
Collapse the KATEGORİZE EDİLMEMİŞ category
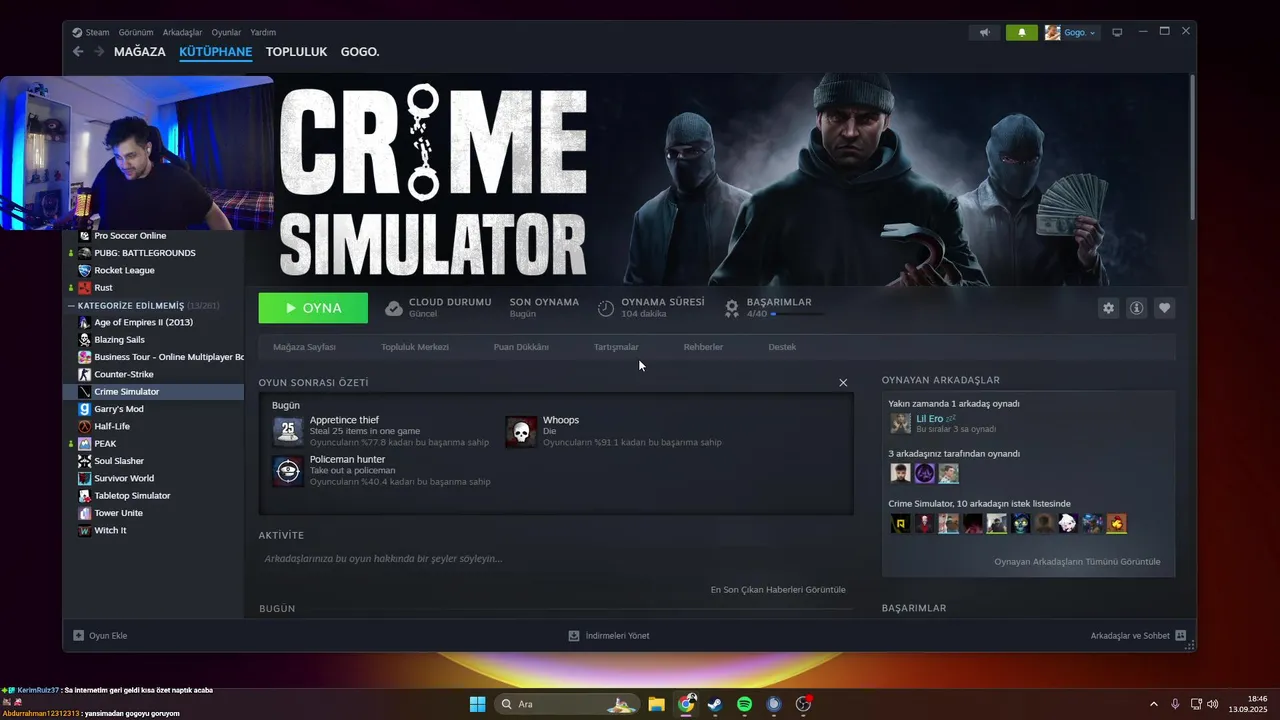pyautogui.click(x=72, y=306)
